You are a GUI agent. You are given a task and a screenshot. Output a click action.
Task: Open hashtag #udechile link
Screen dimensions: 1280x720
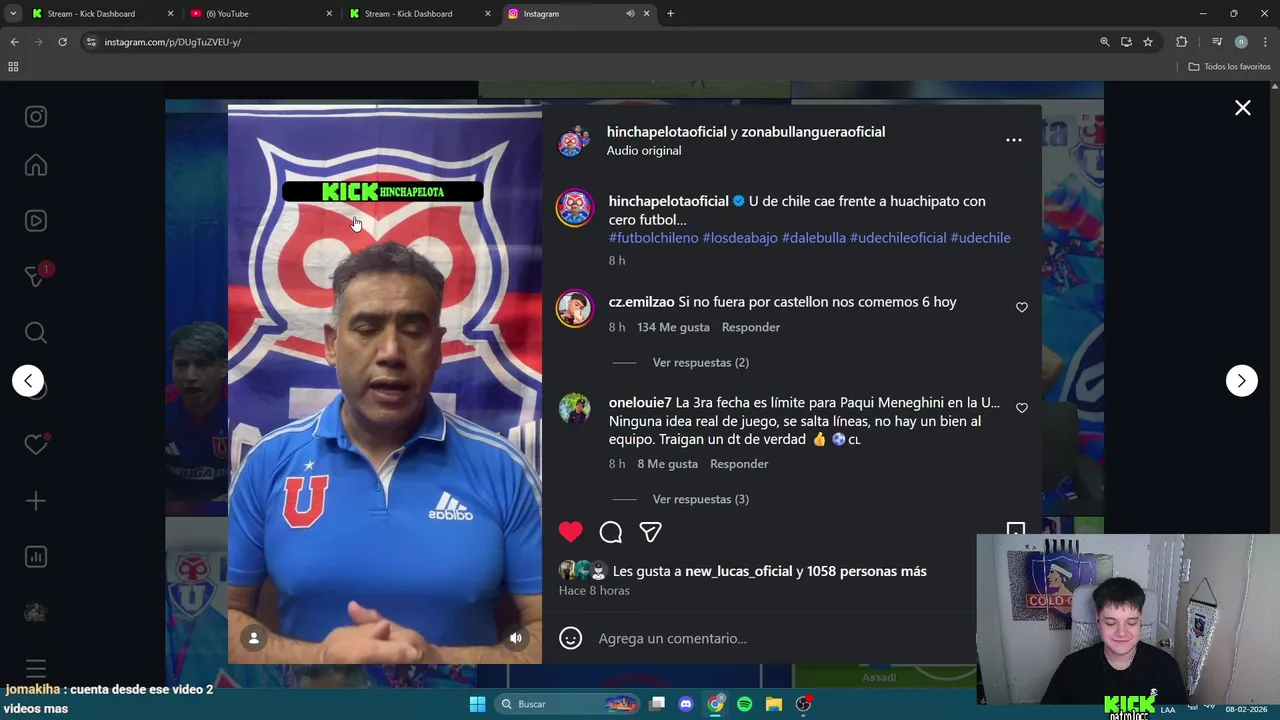point(980,238)
